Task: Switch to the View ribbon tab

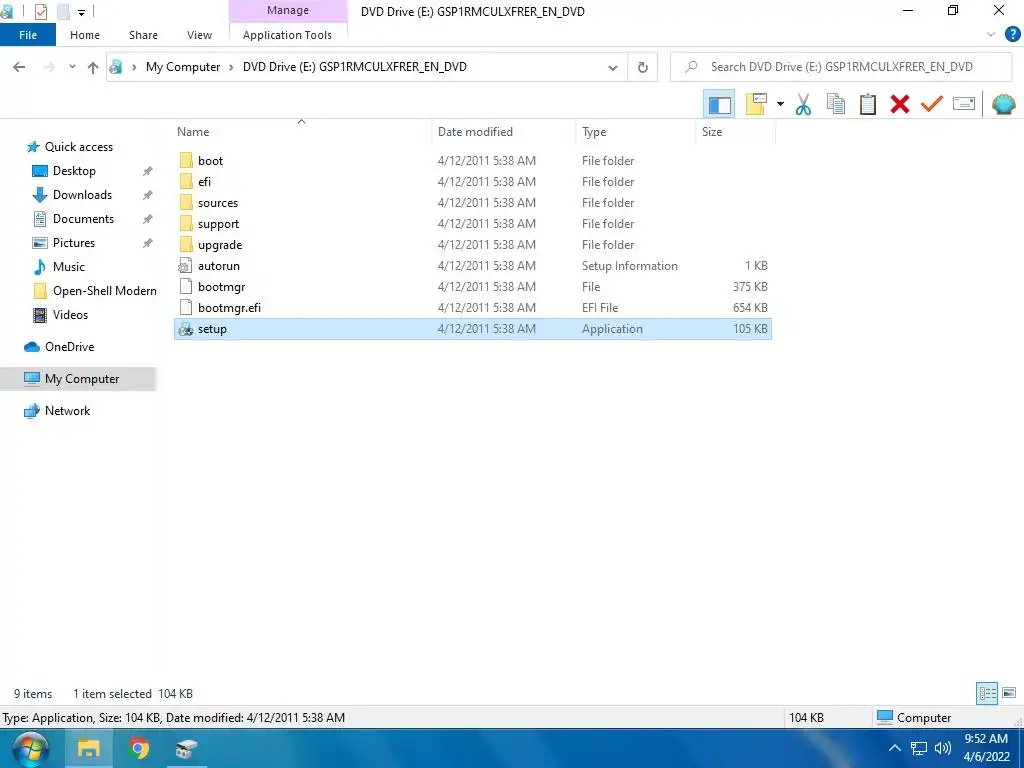Action: 199,35
